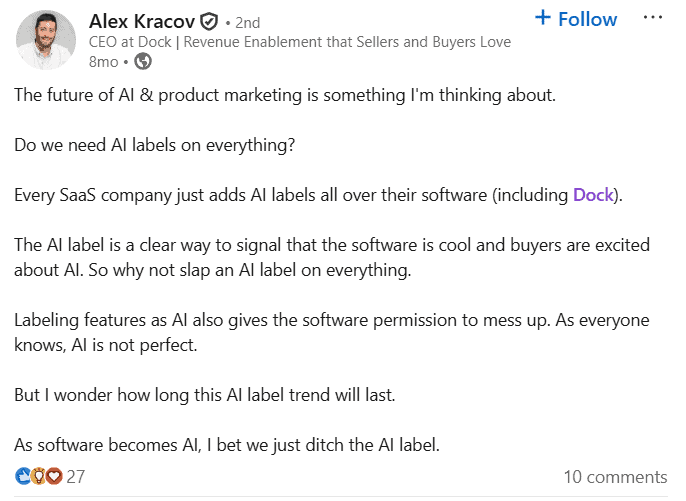Click the verified shield badge beside Alex Kracov
Viewport: 686px width, 501px height.
point(209,21)
